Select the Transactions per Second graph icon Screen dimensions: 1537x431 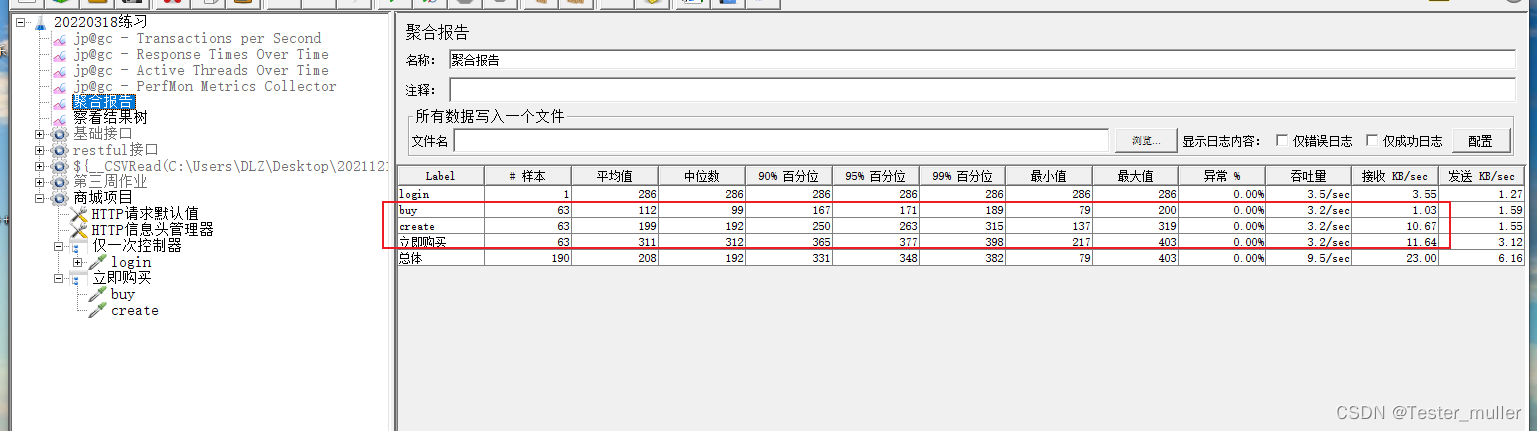point(60,39)
